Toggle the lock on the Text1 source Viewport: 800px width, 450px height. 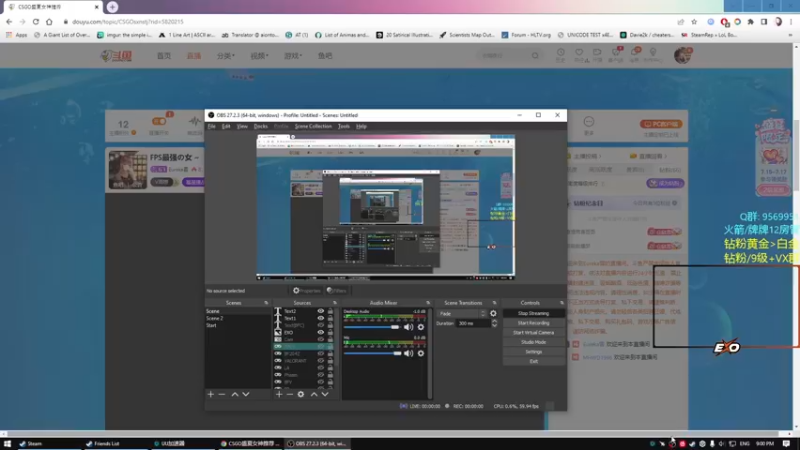pos(330,318)
